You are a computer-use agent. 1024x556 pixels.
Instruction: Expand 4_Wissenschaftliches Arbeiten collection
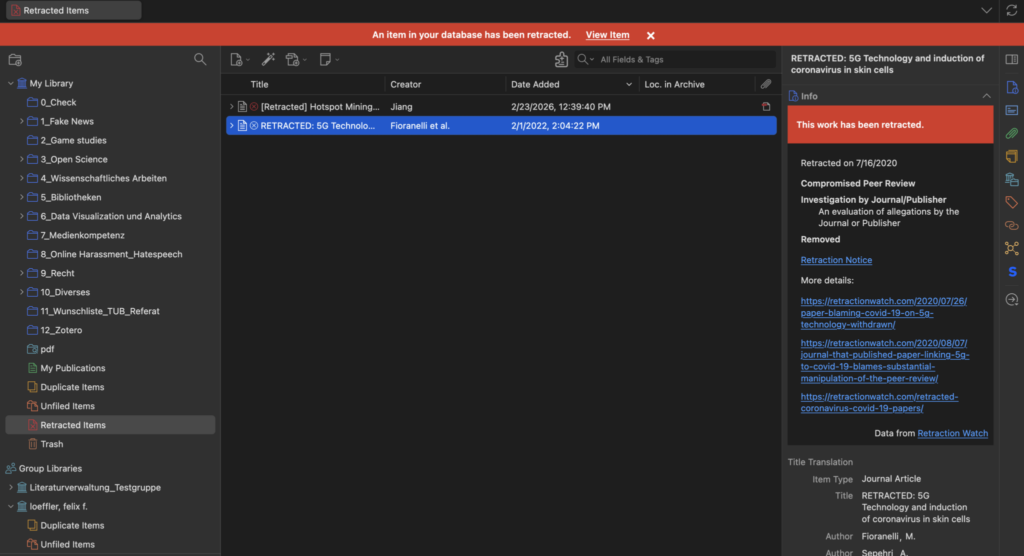pyautogui.click(x=22, y=178)
